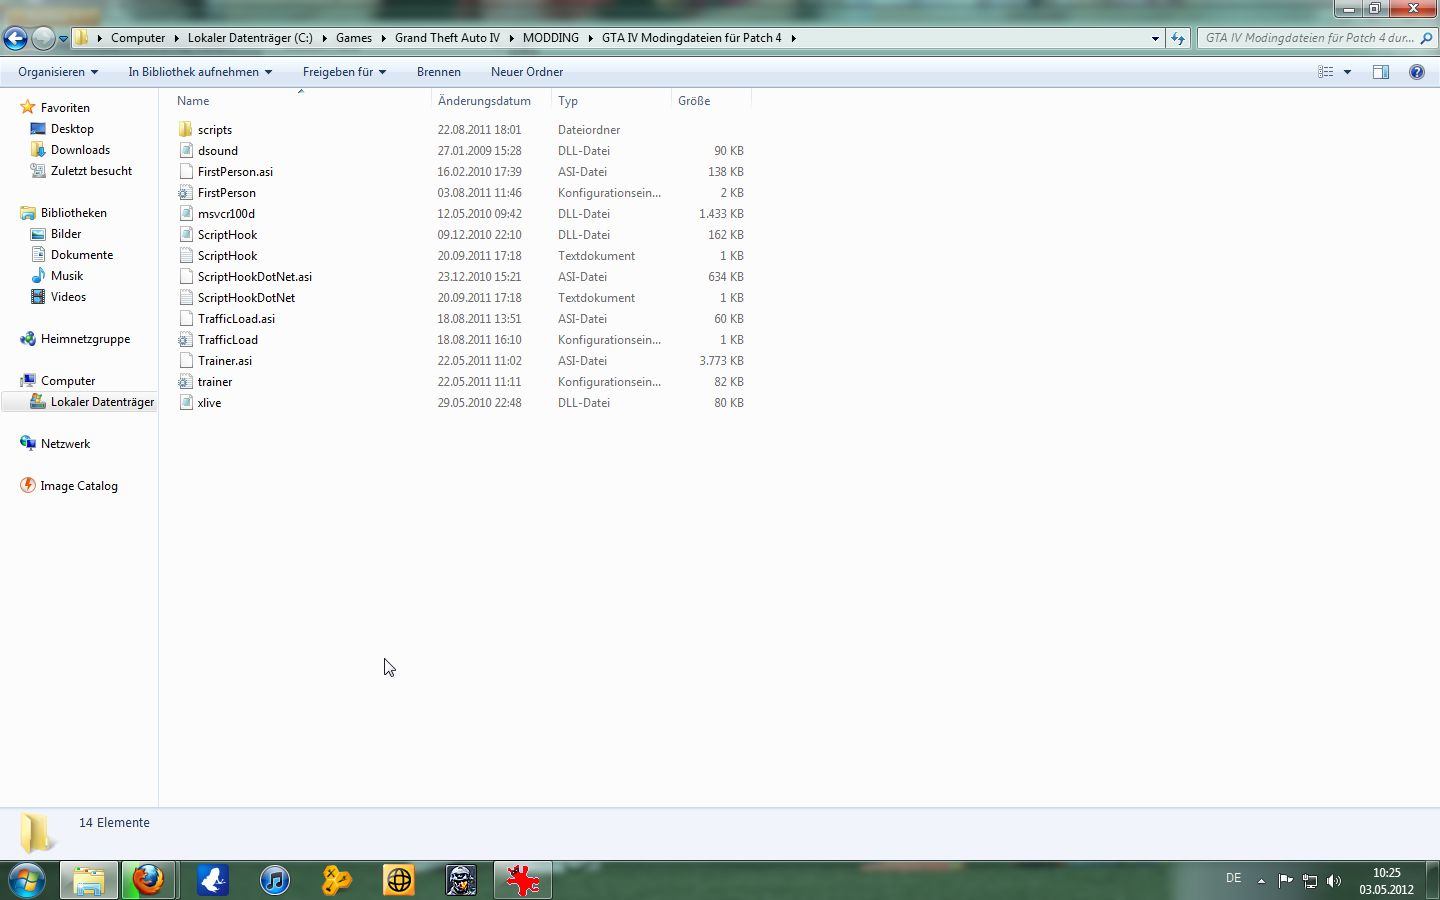The width and height of the screenshot is (1440, 900).
Task: Select Desktop in the navigation pane
Action: click(x=72, y=129)
